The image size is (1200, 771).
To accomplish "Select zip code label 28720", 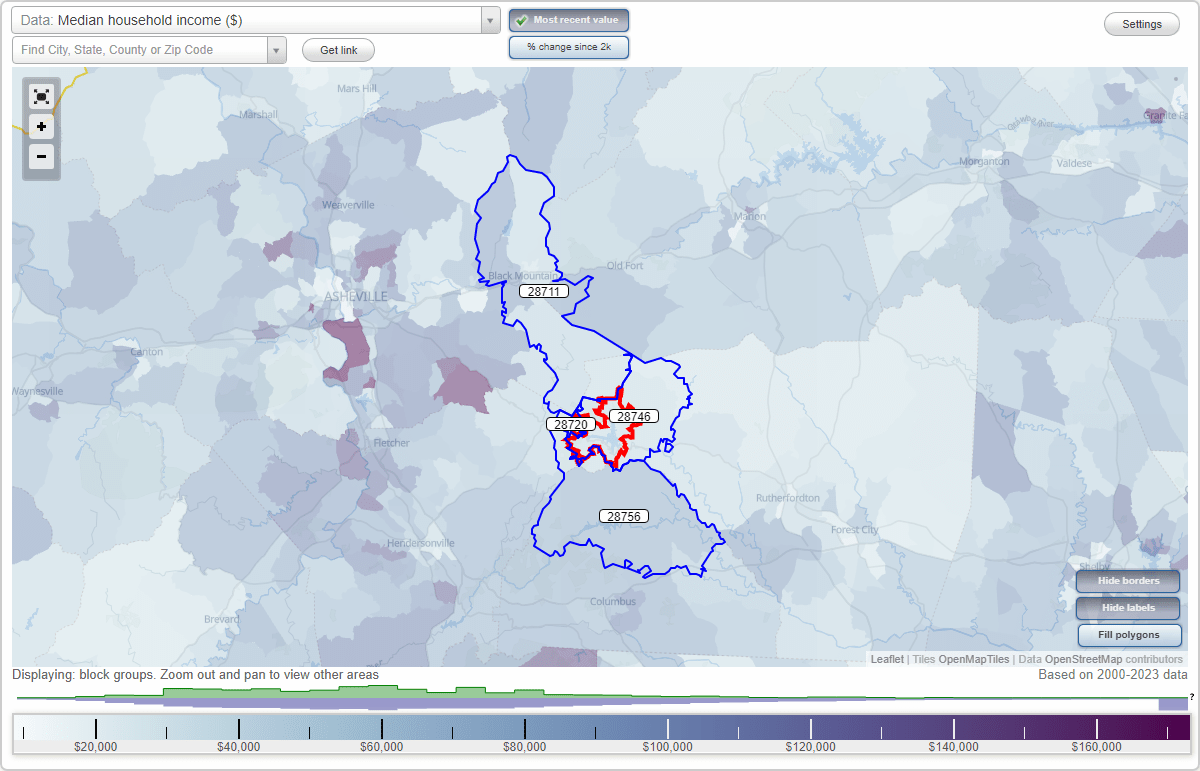I will 571,424.
